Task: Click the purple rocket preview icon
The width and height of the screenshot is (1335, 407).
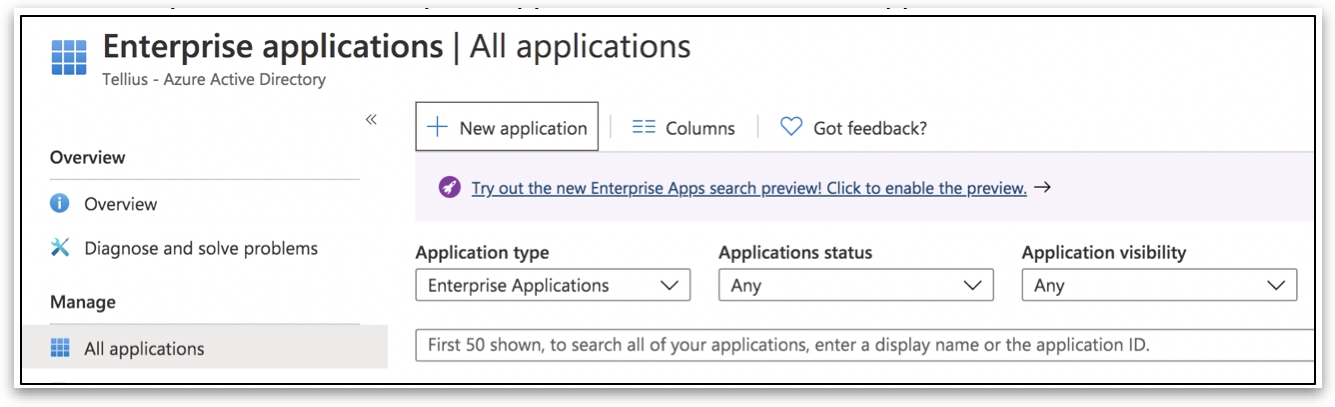Action: point(450,188)
